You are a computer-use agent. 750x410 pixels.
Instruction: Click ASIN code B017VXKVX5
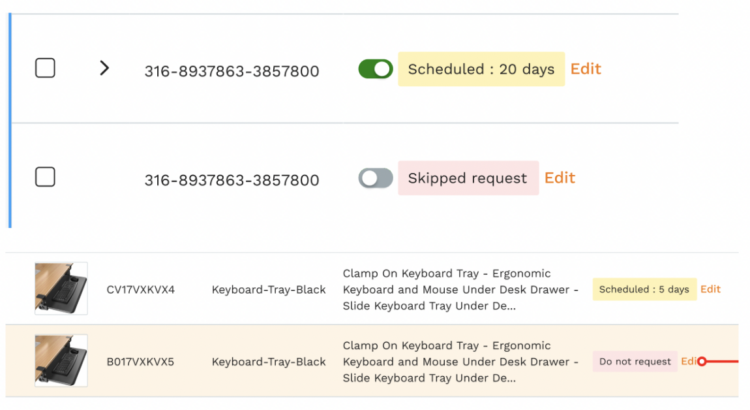point(140,362)
